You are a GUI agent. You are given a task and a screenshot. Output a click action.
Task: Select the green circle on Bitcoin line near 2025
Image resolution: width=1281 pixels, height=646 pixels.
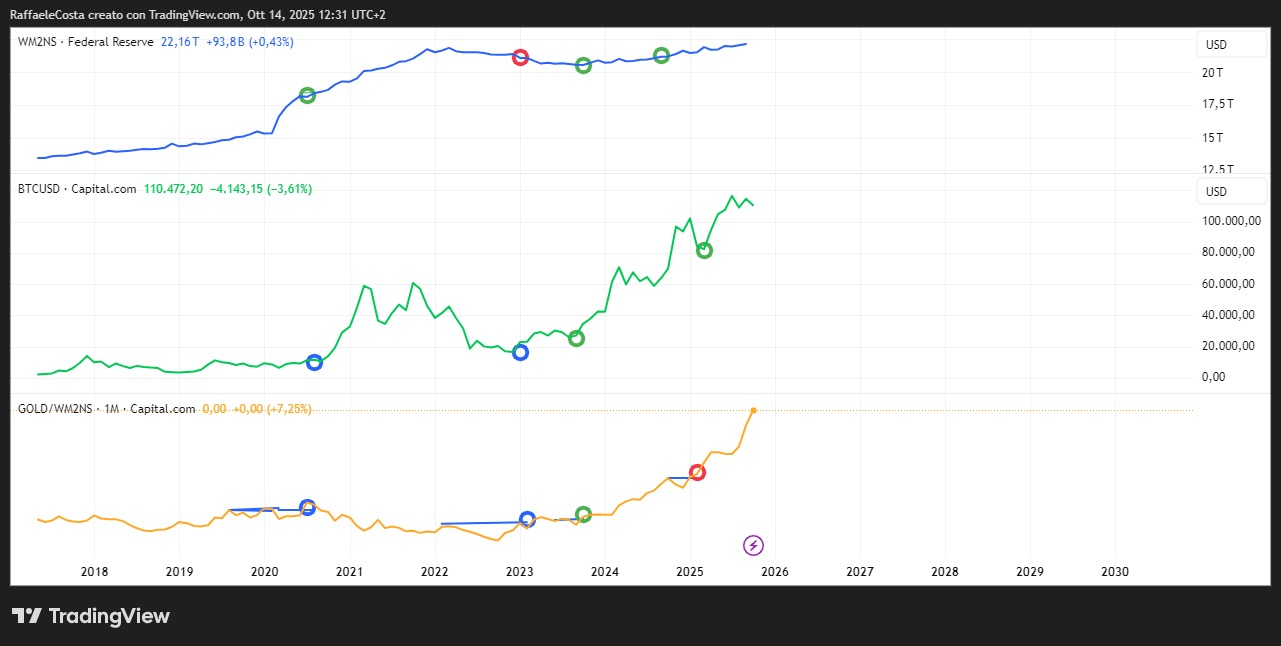[x=704, y=250]
